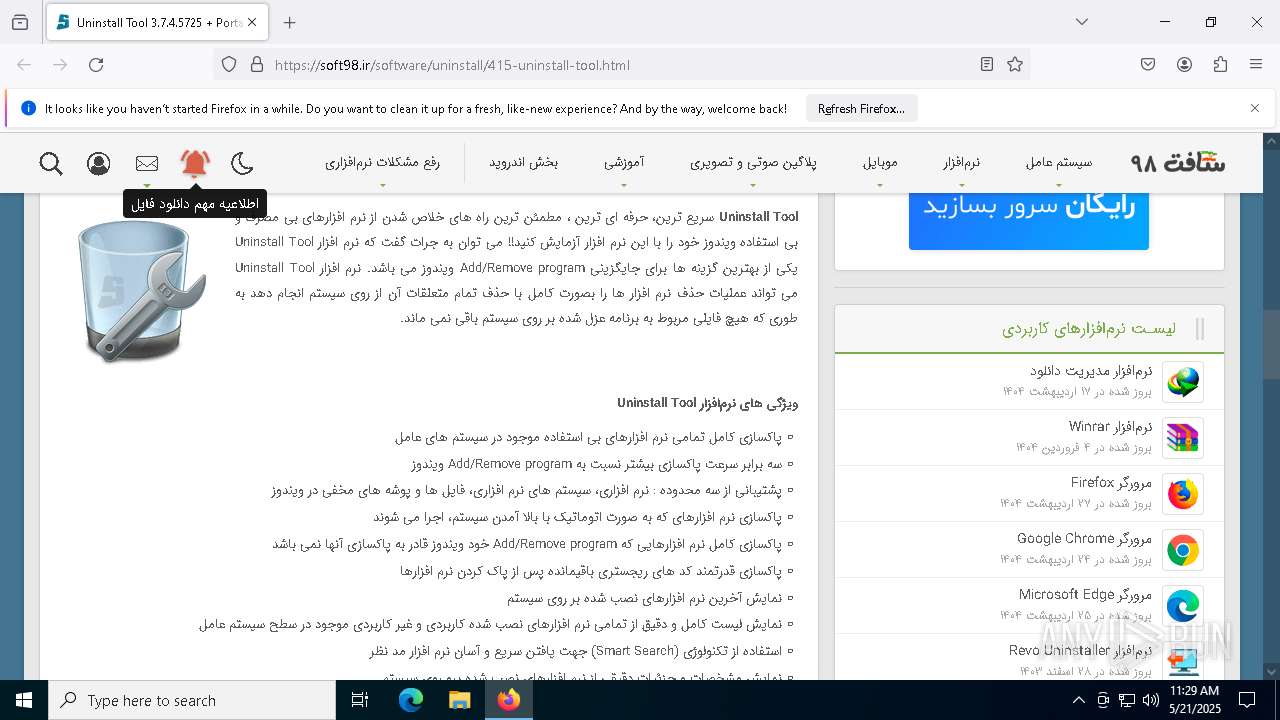Open the نرم‌افزار Winrar link
The width and height of the screenshot is (1280, 720).
click(1110, 427)
